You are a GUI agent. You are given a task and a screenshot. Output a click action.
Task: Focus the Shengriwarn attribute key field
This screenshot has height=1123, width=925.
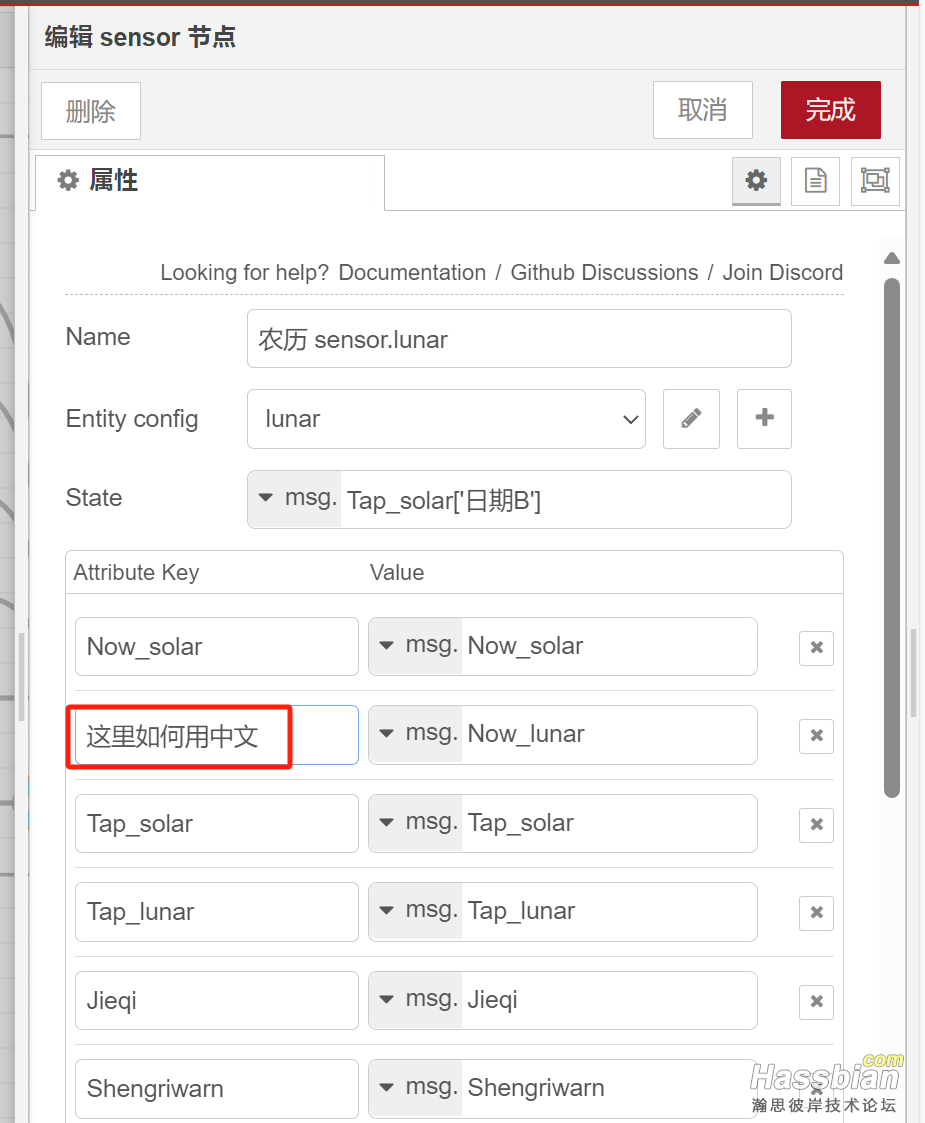tap(217, 1089)
